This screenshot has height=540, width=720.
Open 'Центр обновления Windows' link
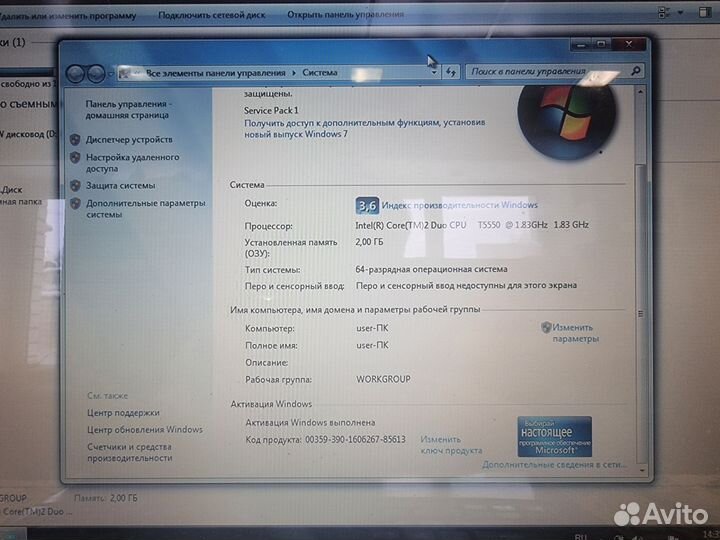coord(145,429)
